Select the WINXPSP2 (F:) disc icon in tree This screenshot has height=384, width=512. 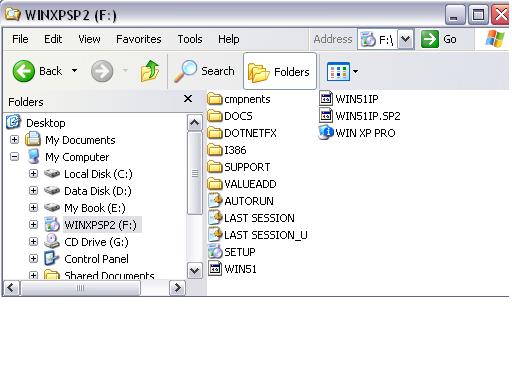pos(52,224)
